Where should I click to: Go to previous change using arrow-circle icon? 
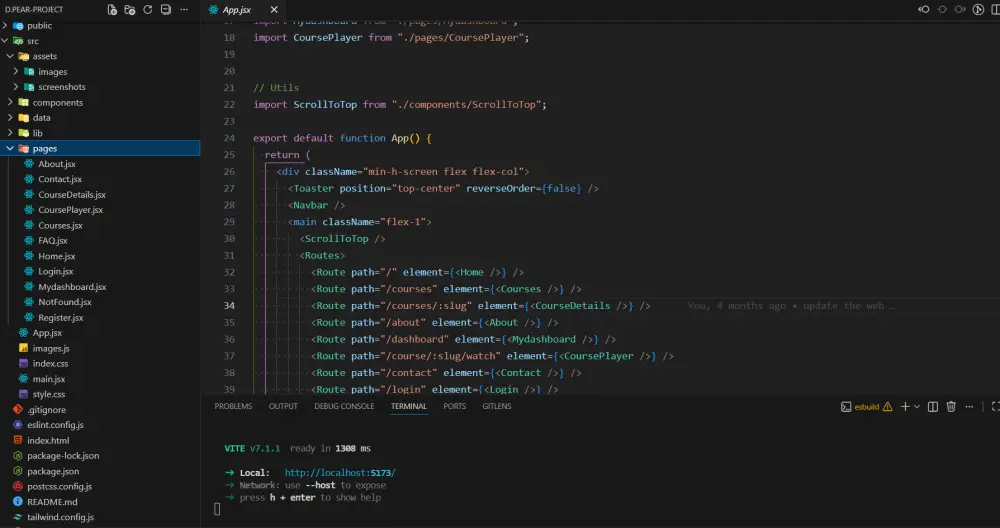click(x=923, y=10)
